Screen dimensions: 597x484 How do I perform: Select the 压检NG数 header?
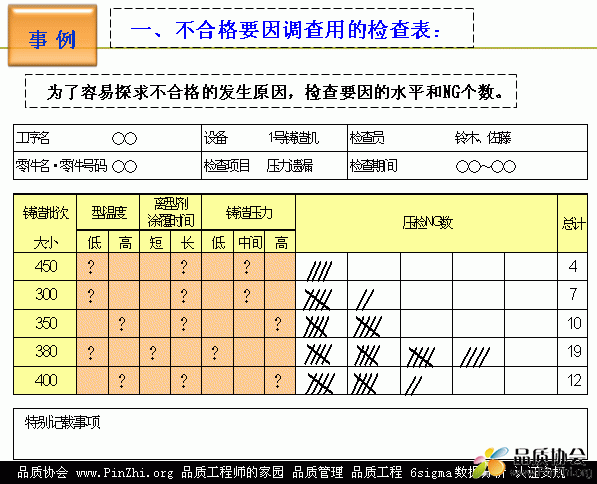coord(426,224)
